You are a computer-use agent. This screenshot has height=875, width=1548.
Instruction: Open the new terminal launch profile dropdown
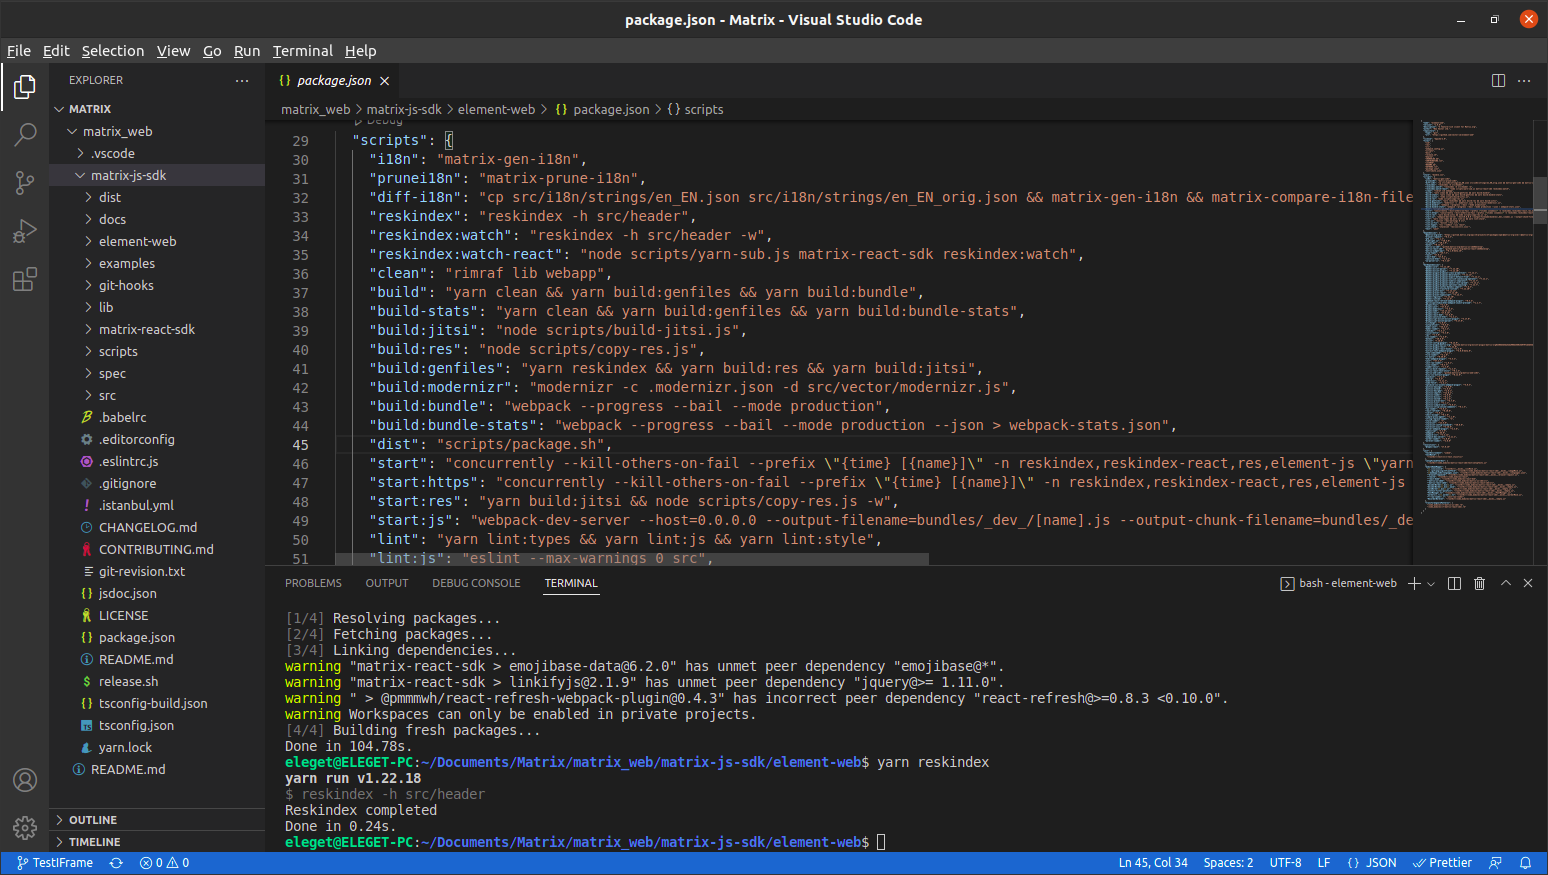[x=1431, y=584]
